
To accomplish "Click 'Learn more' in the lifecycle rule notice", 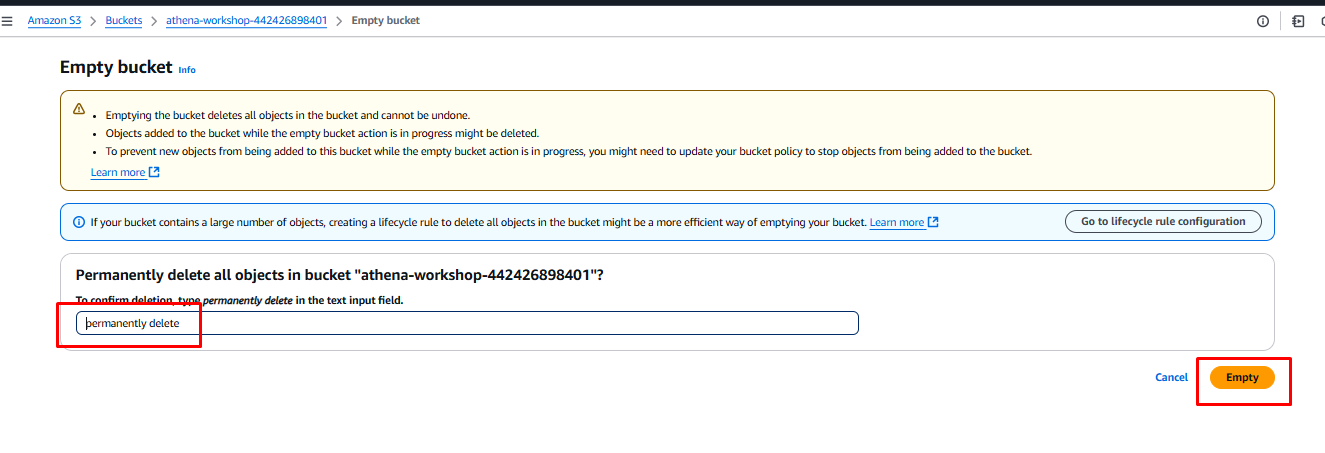I will (897, 222).
